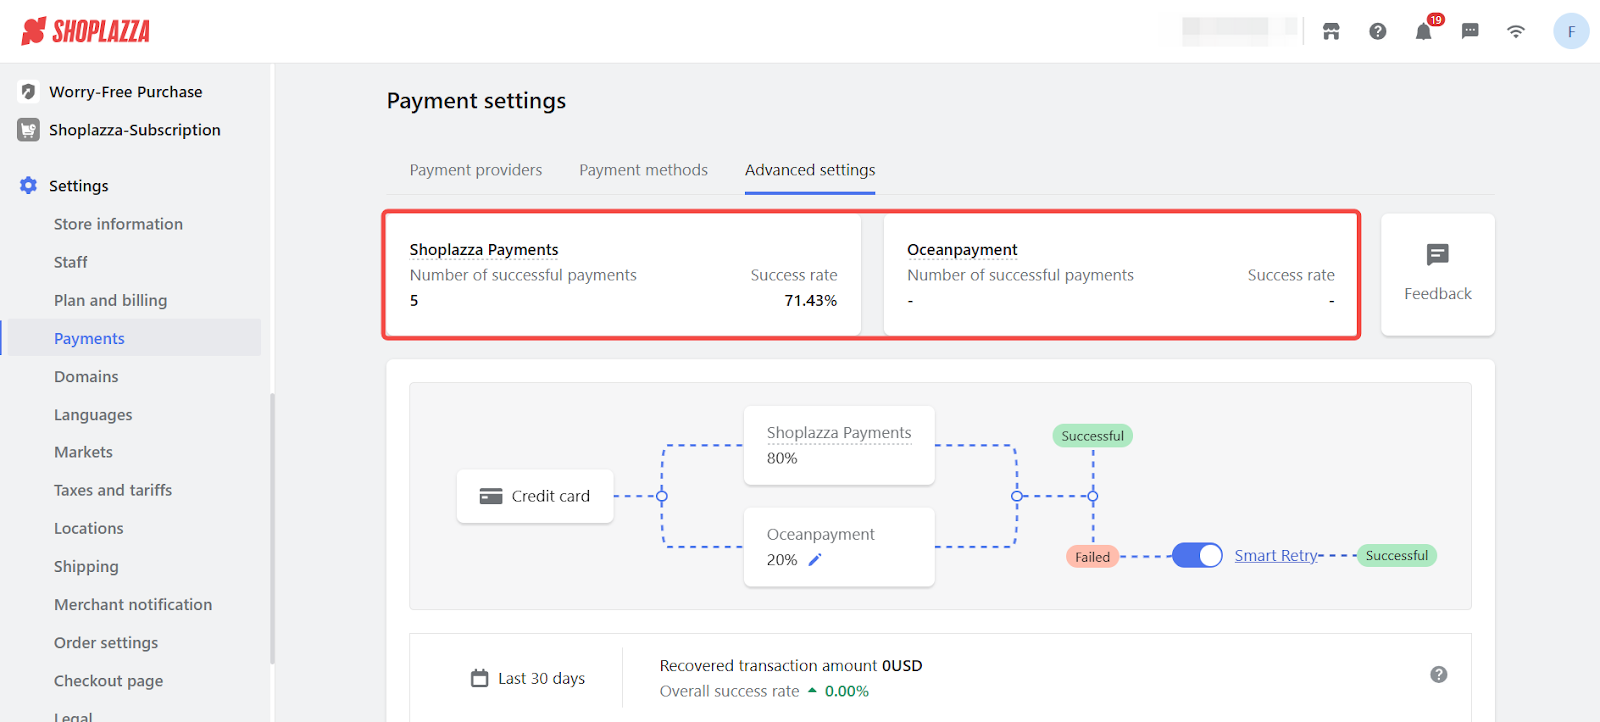The height and width of the screenshot is (722, 1600).
Task: Open Taxes and tariffs settings
Action: (113, 490)
